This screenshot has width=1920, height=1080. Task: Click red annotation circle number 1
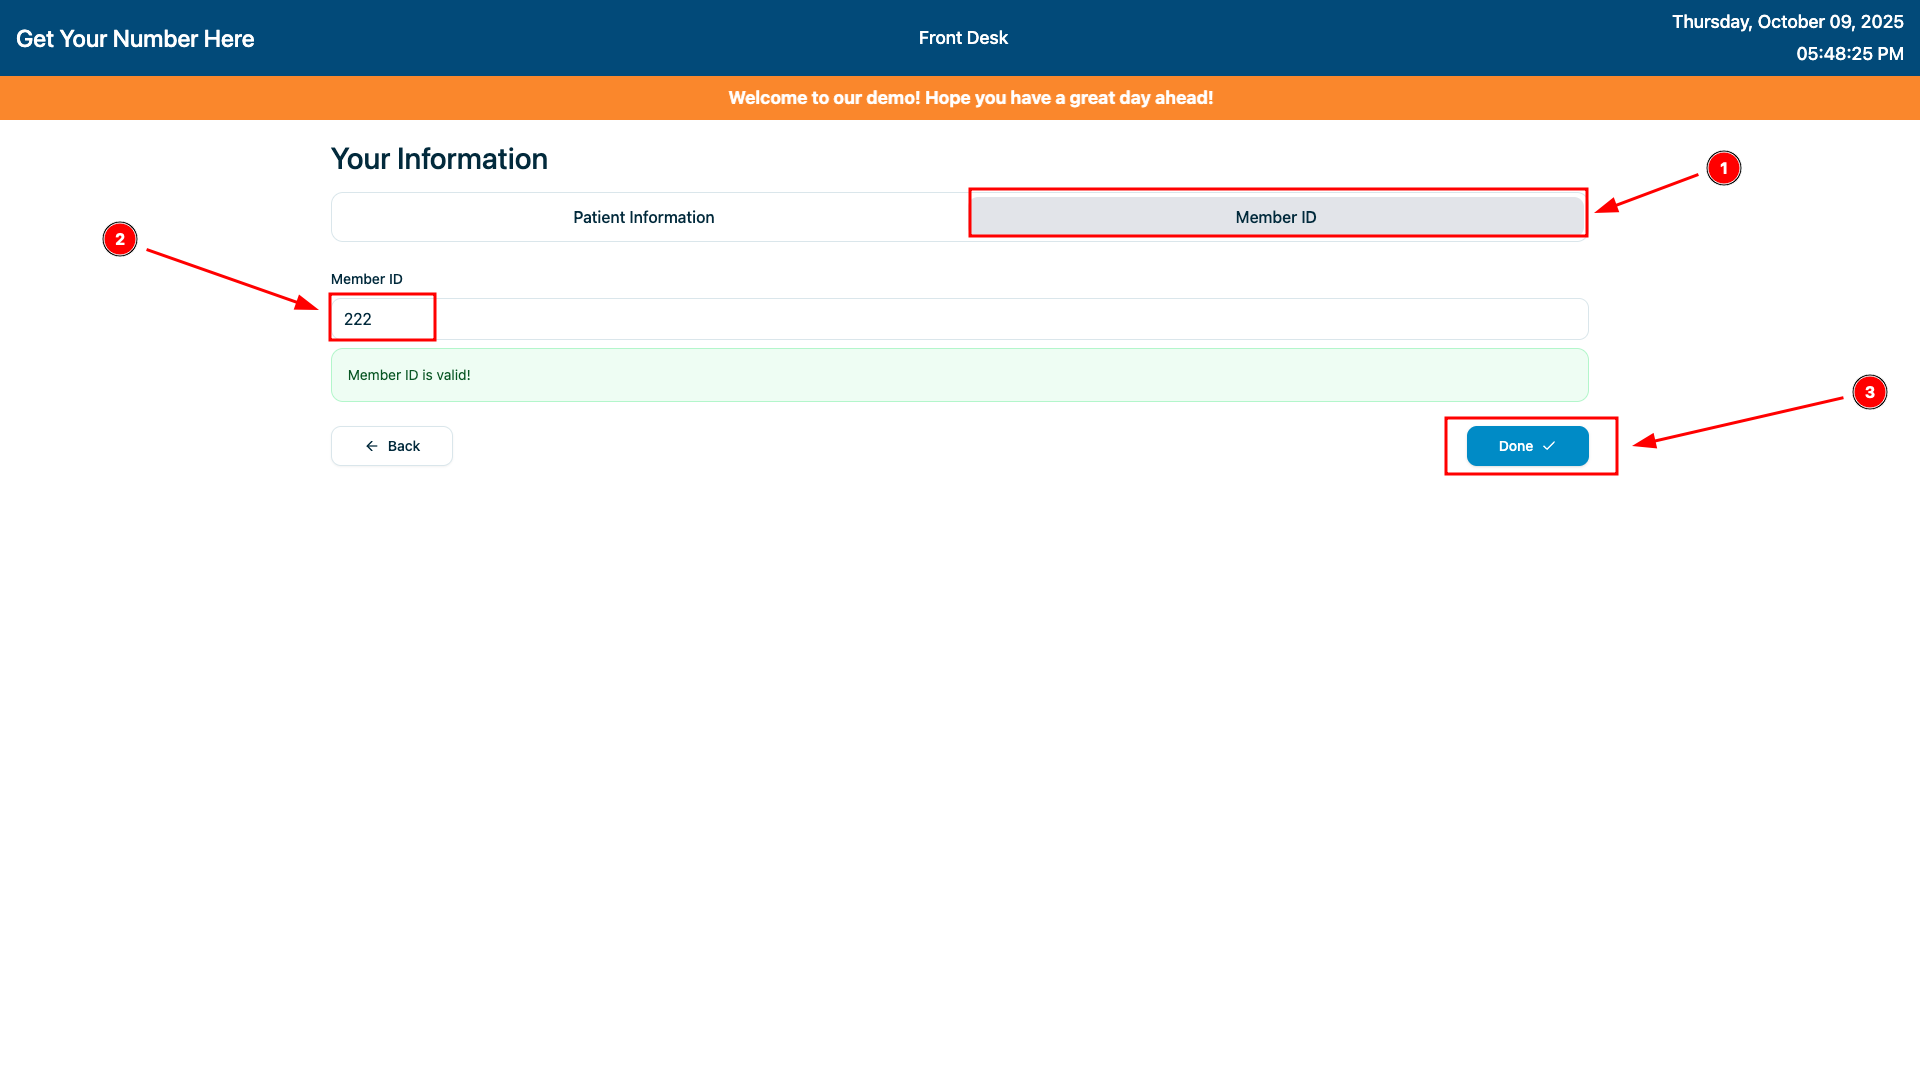pos(1723,168)
